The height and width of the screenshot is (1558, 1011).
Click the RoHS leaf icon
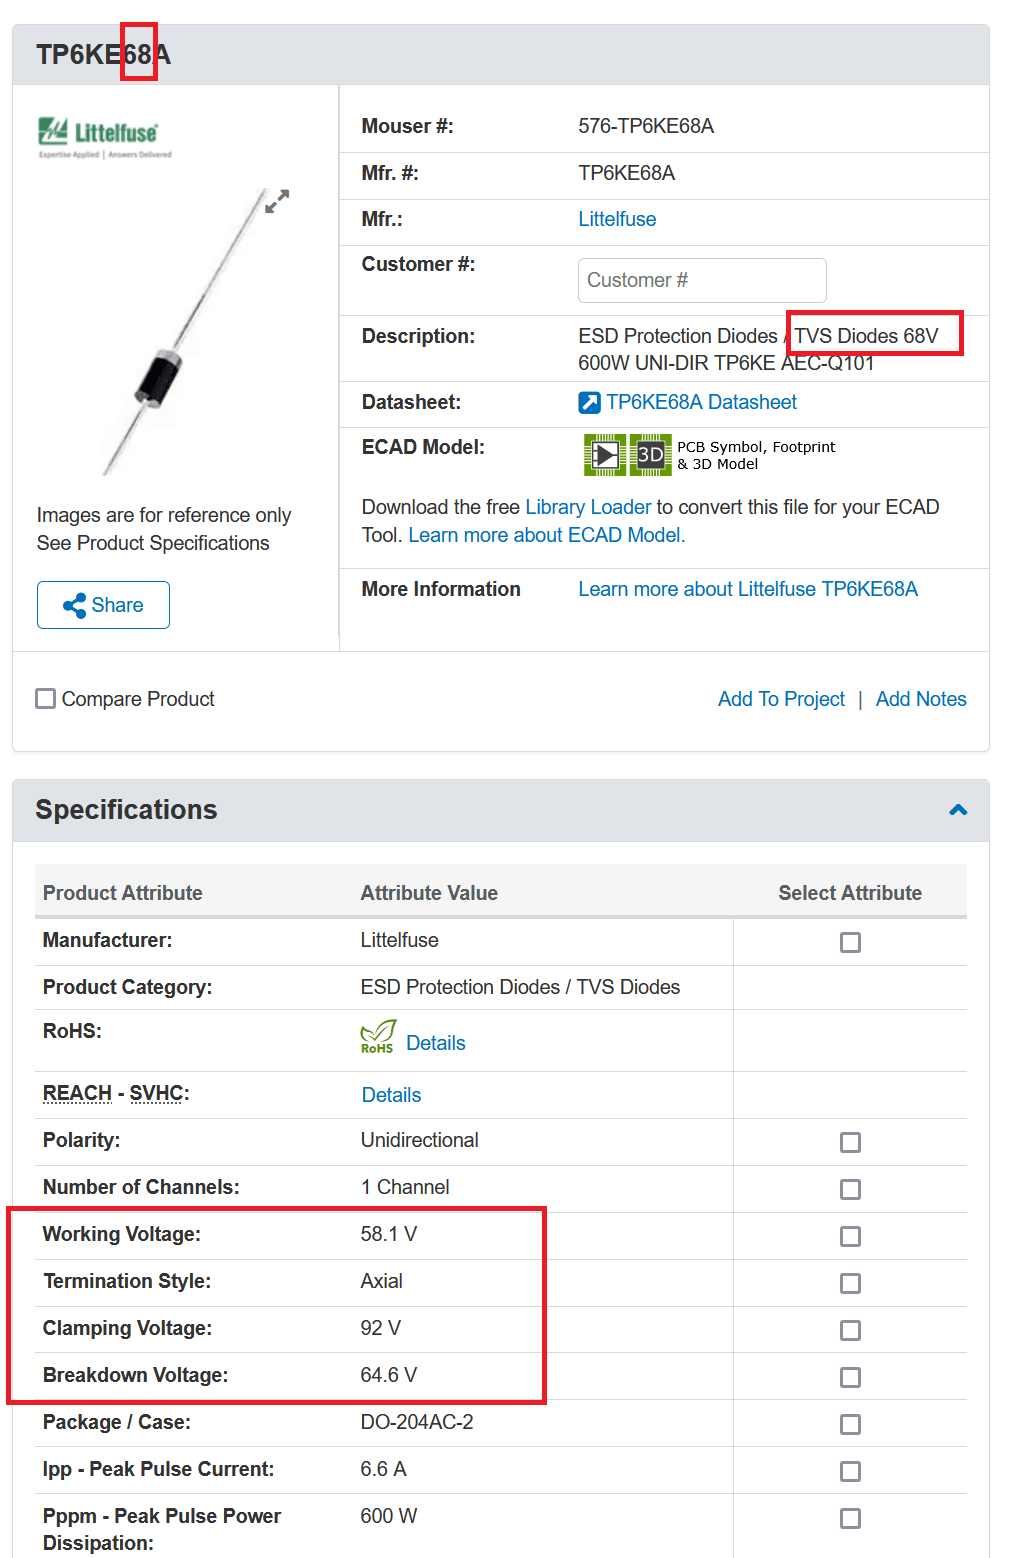[378, 1037]
